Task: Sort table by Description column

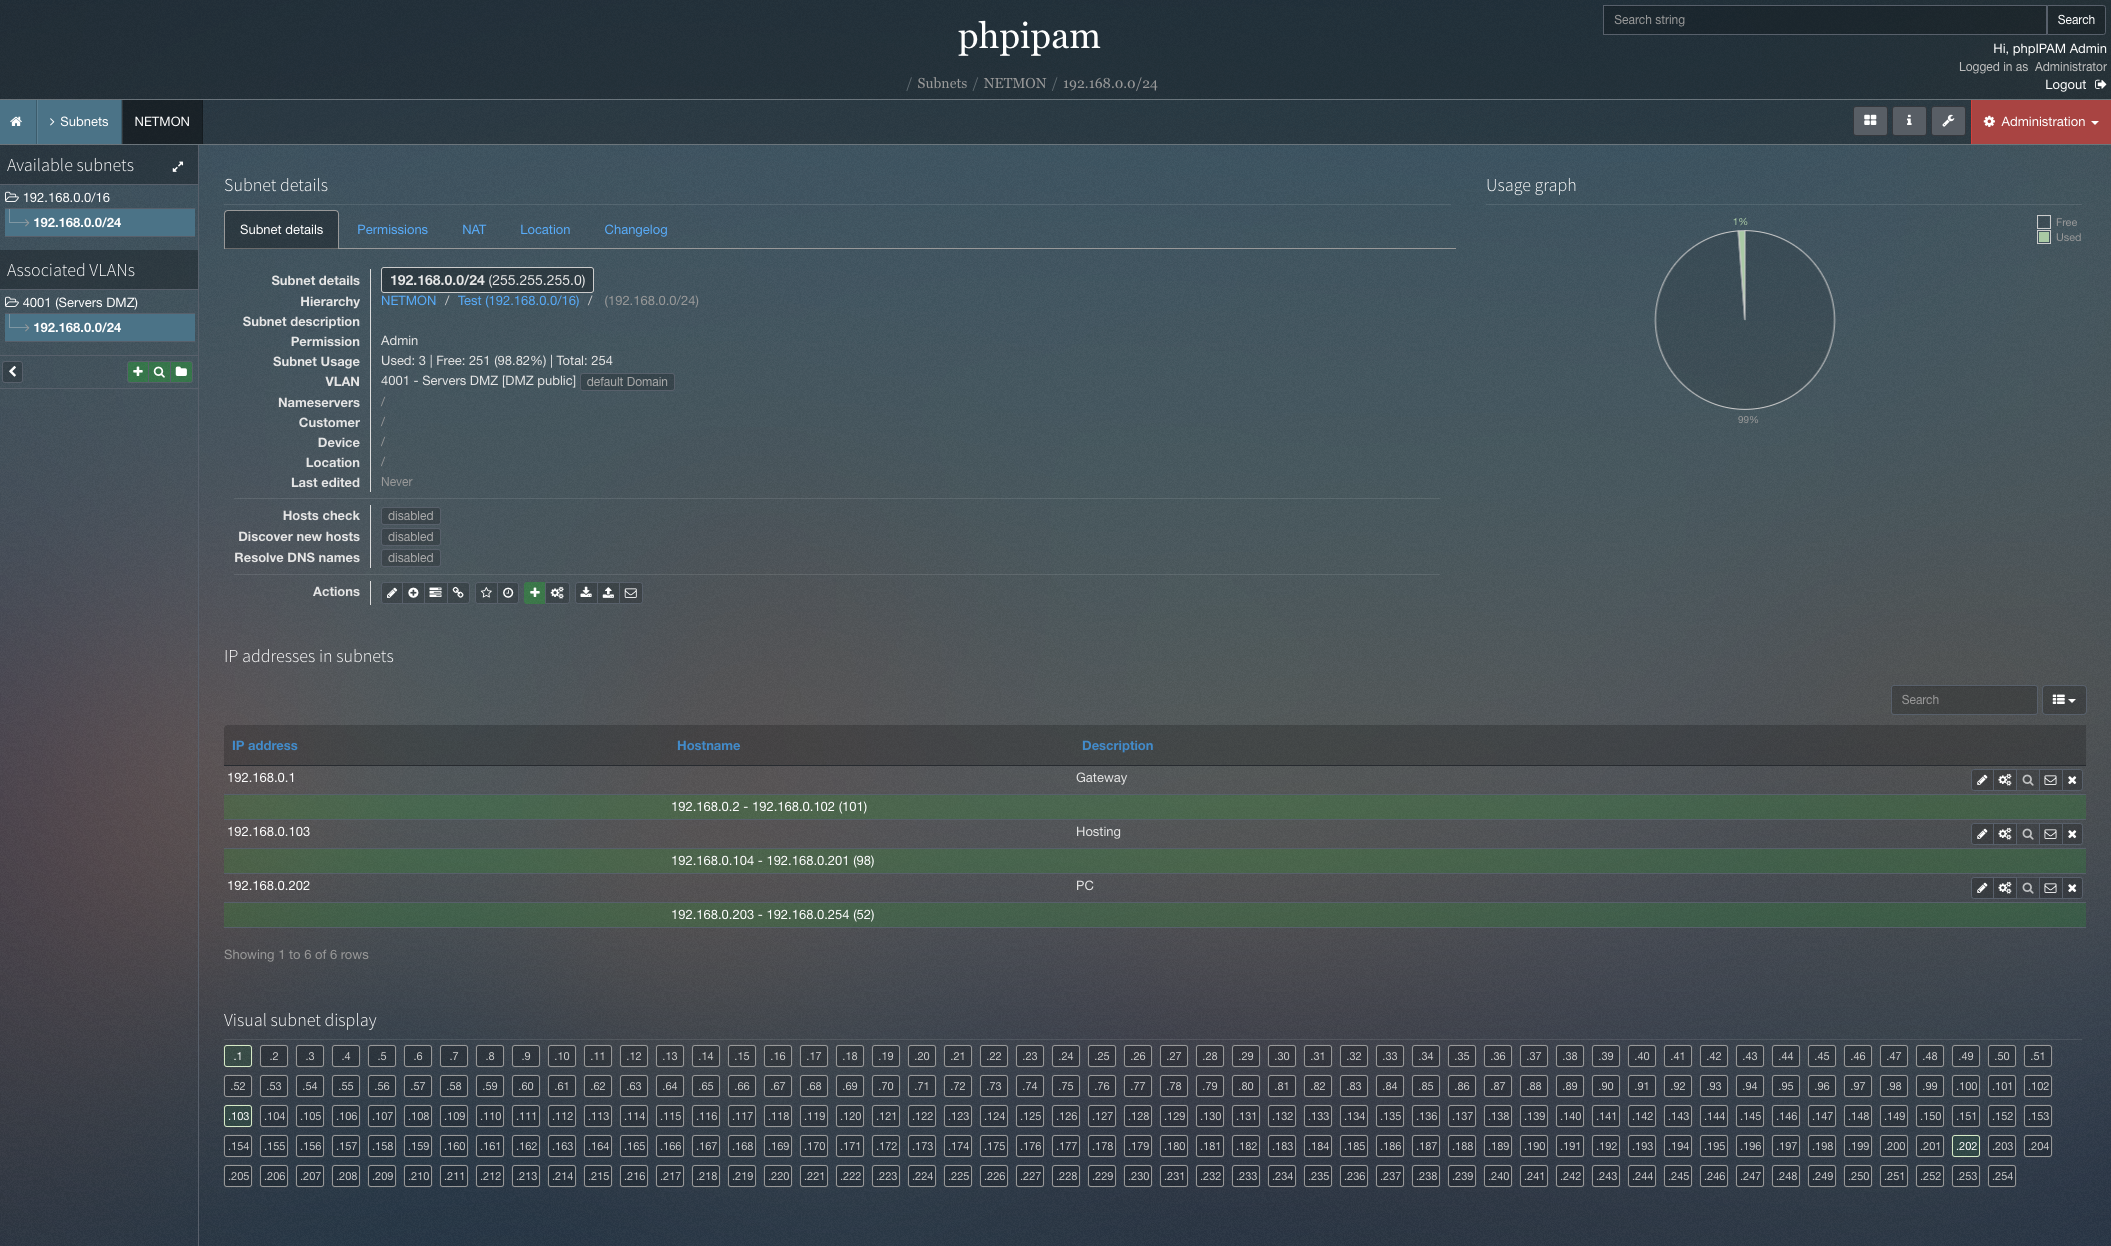Action: (1117, 746)
